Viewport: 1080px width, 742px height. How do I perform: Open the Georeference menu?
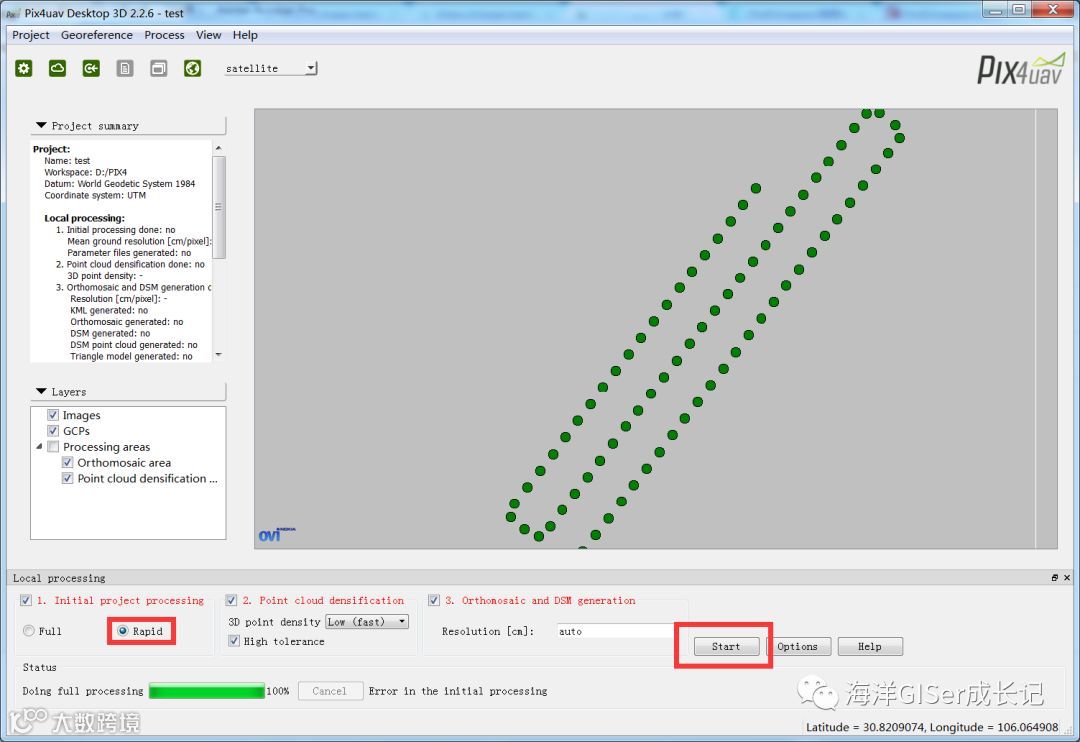(x=96, y=34)
